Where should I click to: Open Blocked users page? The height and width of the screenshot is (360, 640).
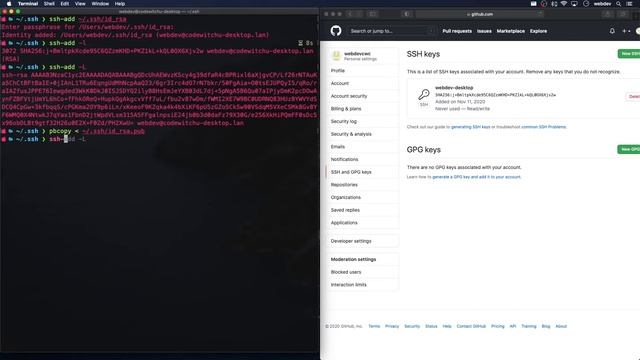pos(362,272)
